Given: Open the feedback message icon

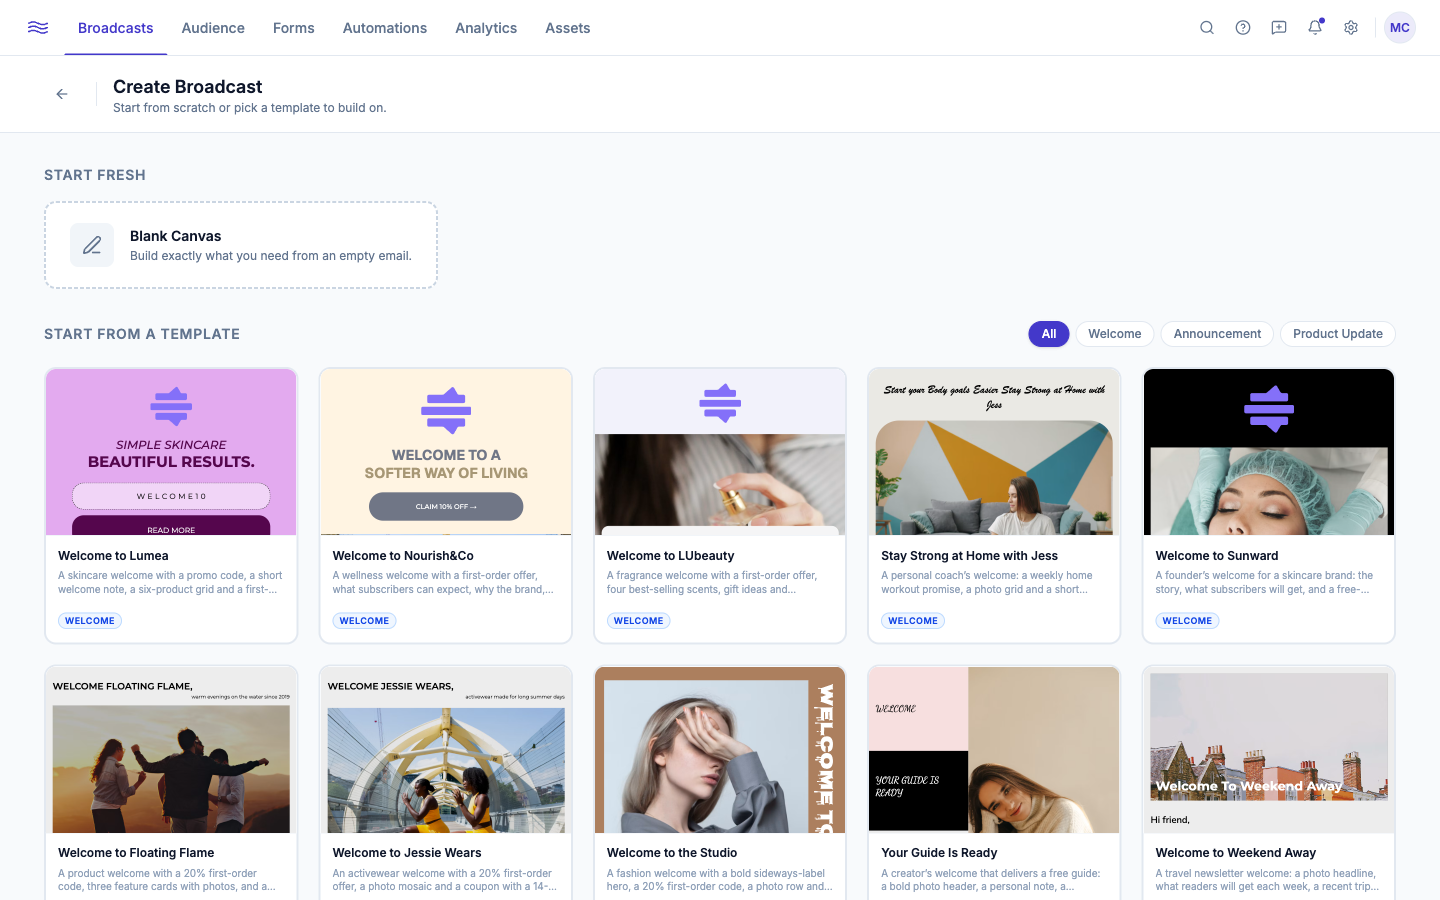Looking at the screenshot, I should pos(1279,28).
